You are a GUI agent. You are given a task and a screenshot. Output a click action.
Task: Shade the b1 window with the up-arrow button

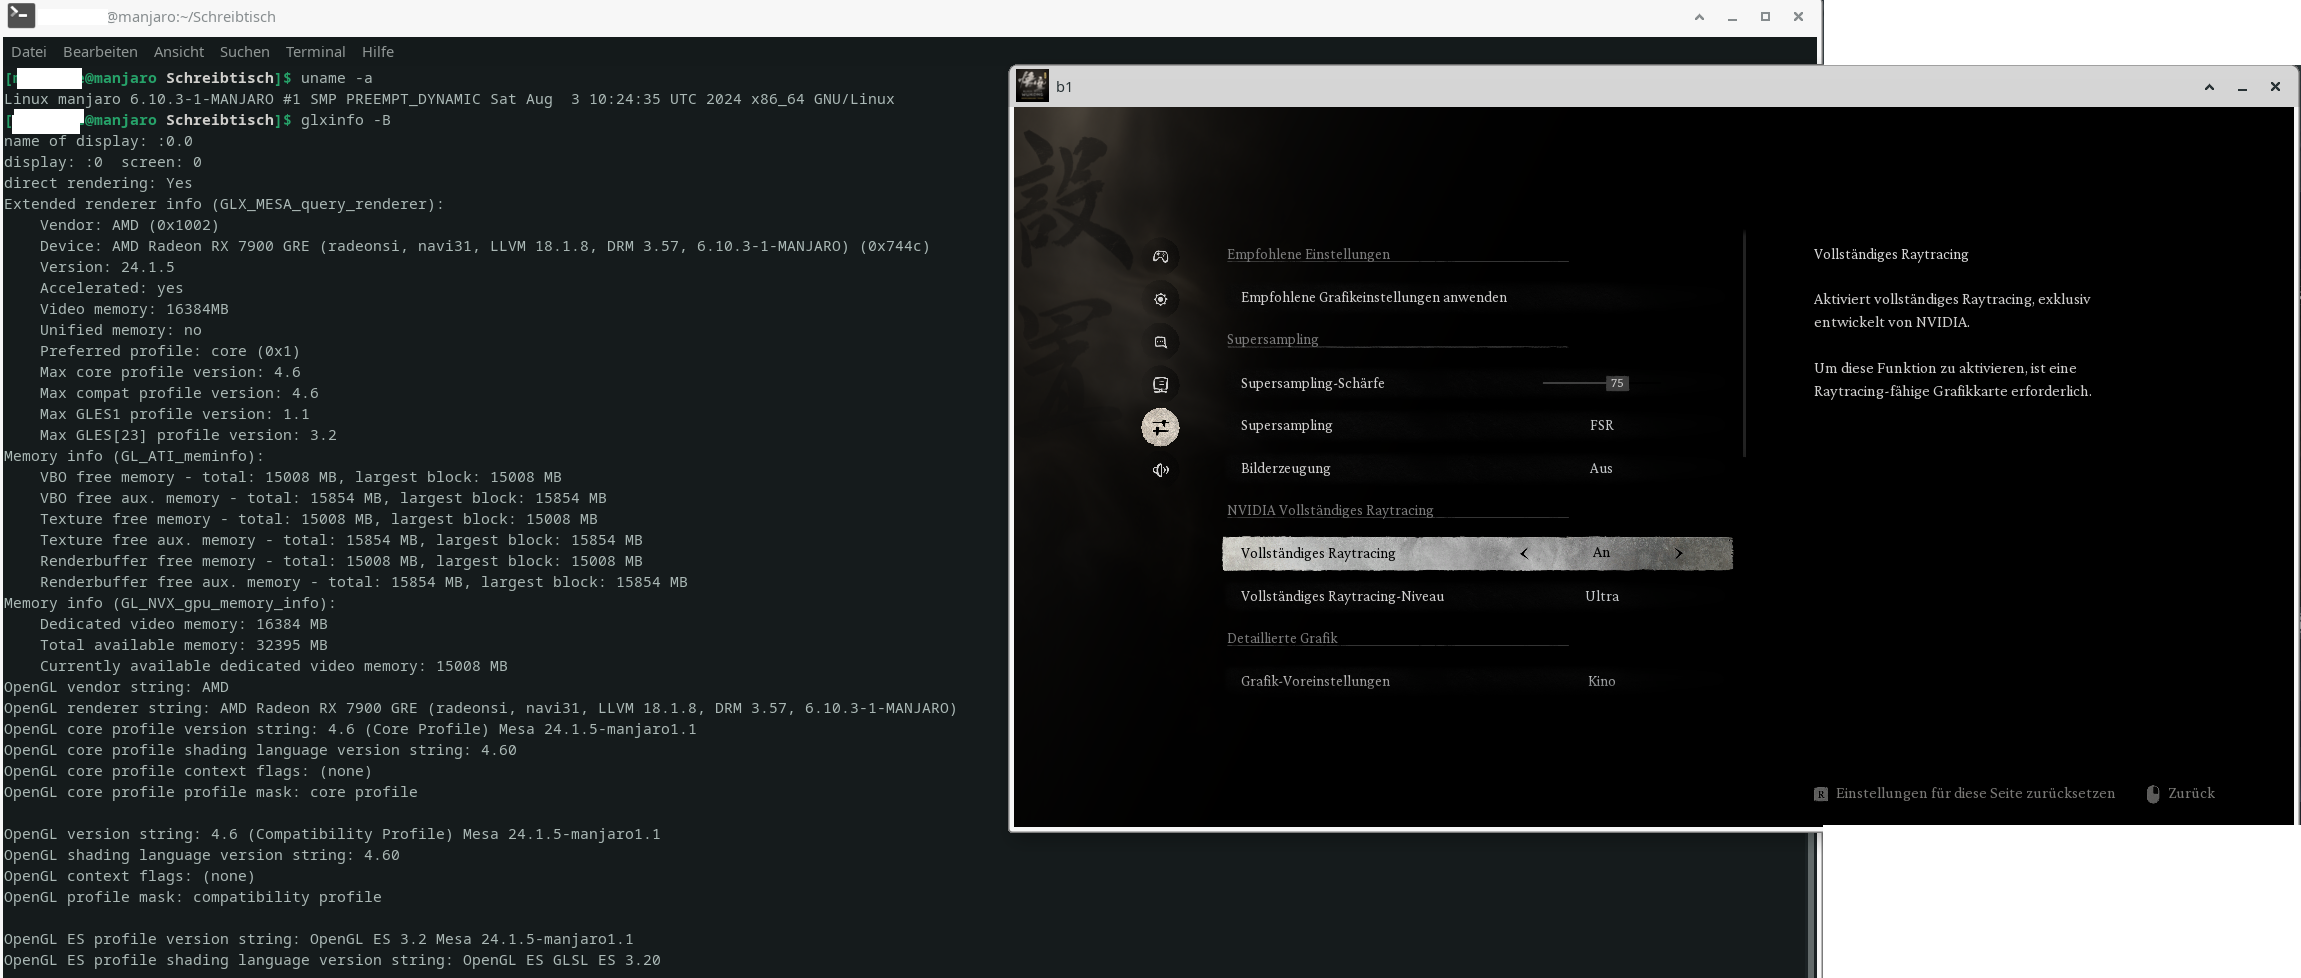click(2209, 88)
